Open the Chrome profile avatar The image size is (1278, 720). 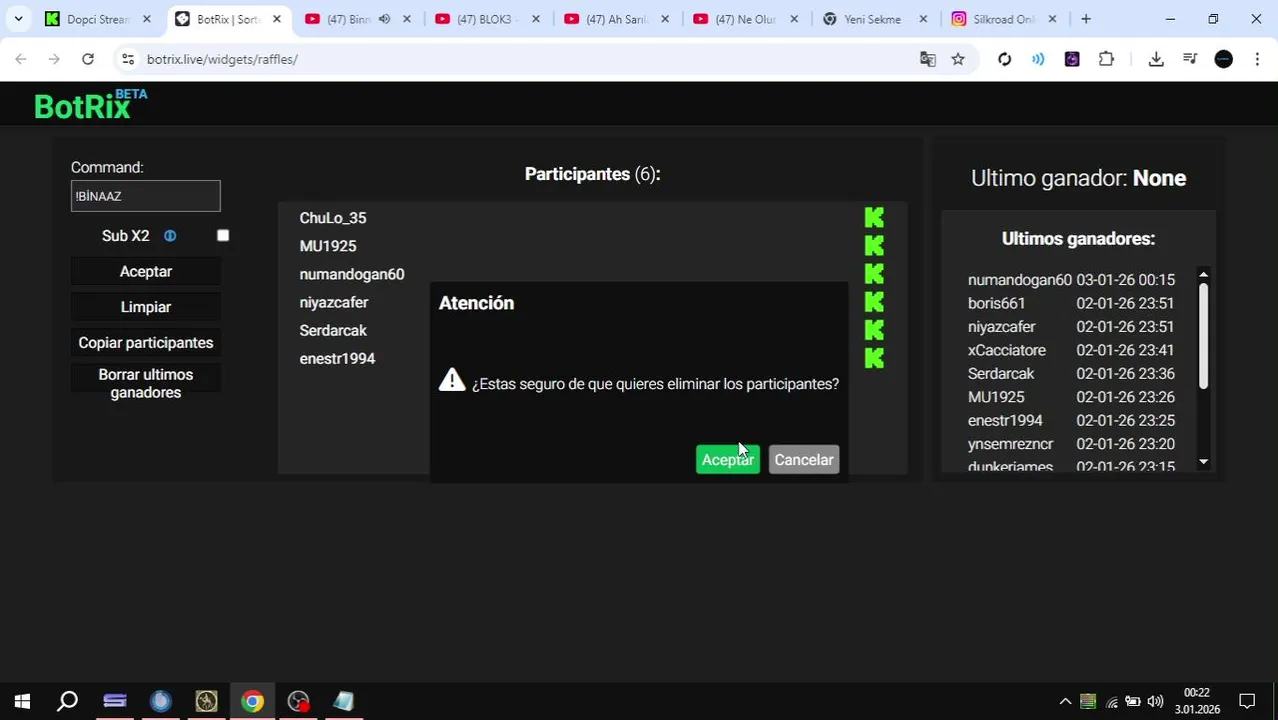(x=1224, y=59)
